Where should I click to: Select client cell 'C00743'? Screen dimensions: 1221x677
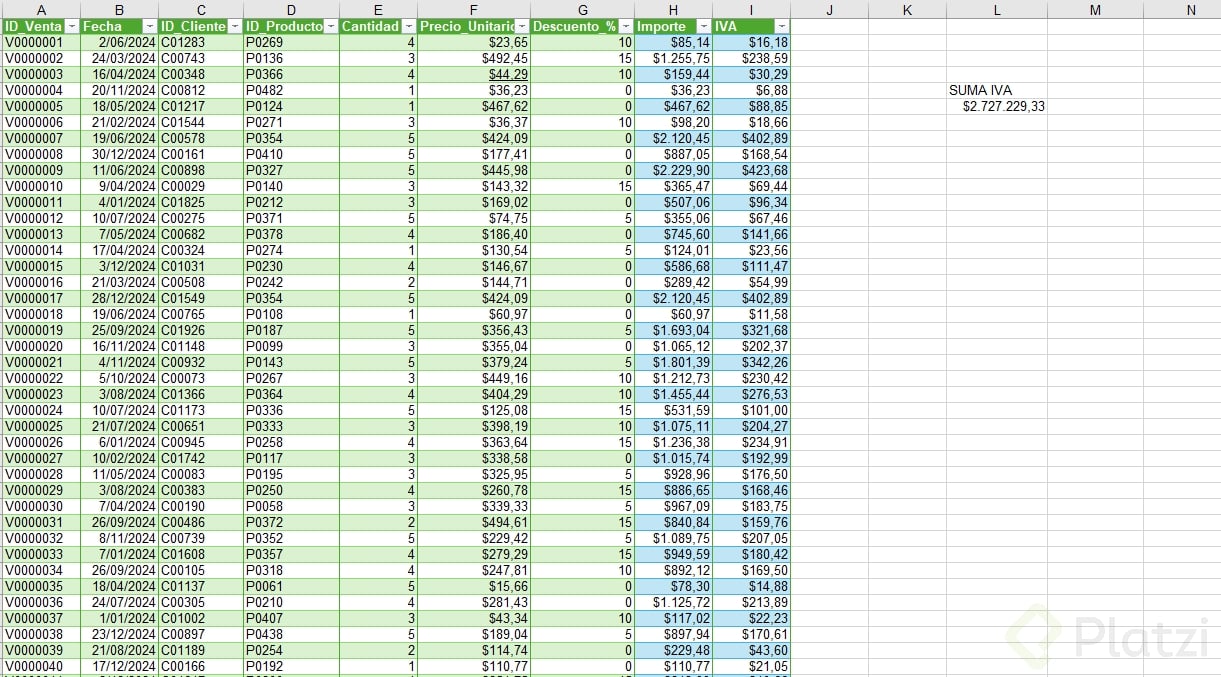200,58
